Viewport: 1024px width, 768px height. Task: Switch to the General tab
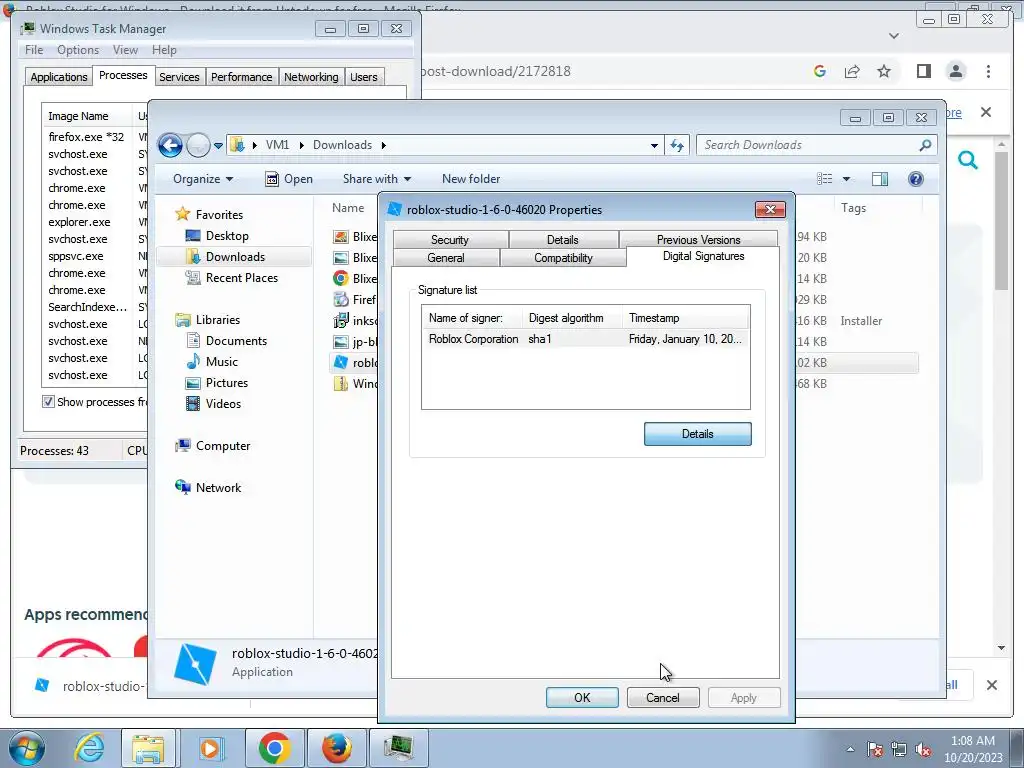tap(446, 257)
